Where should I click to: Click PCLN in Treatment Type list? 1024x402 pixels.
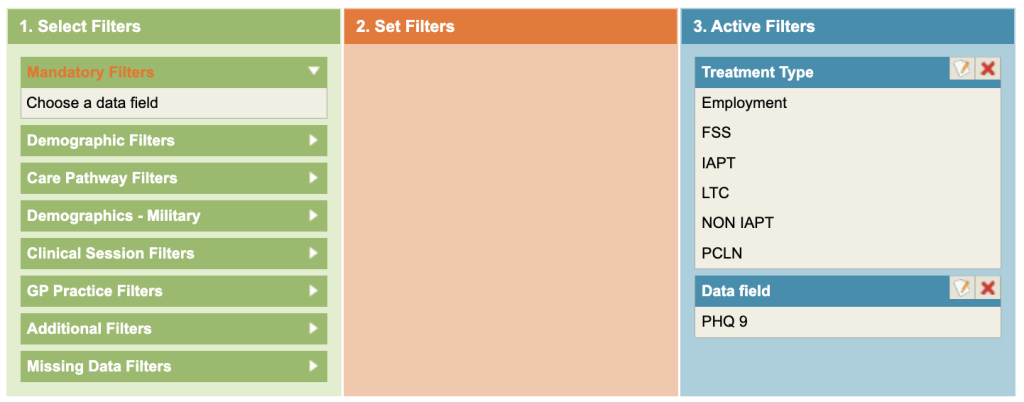(x=722, y=253)
